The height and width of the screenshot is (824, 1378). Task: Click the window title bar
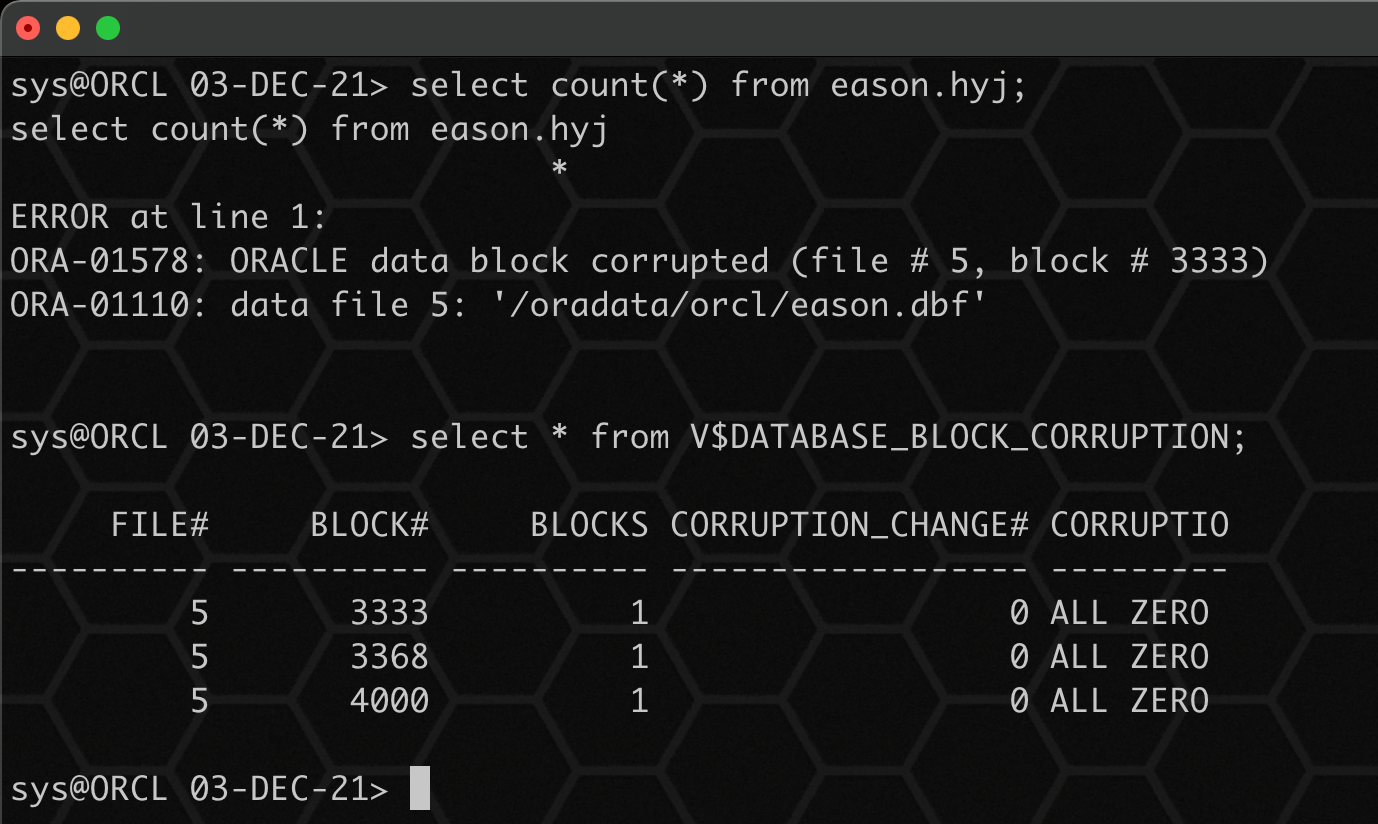pyautogui.click(x=689, y=28)
